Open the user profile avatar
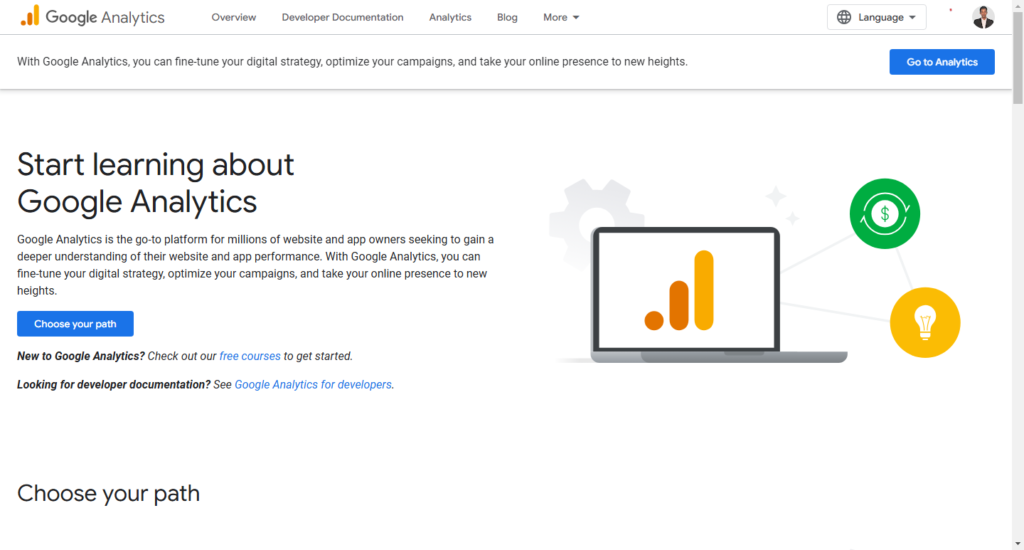Screen dimensions: 1024x550 click(983, 17)
